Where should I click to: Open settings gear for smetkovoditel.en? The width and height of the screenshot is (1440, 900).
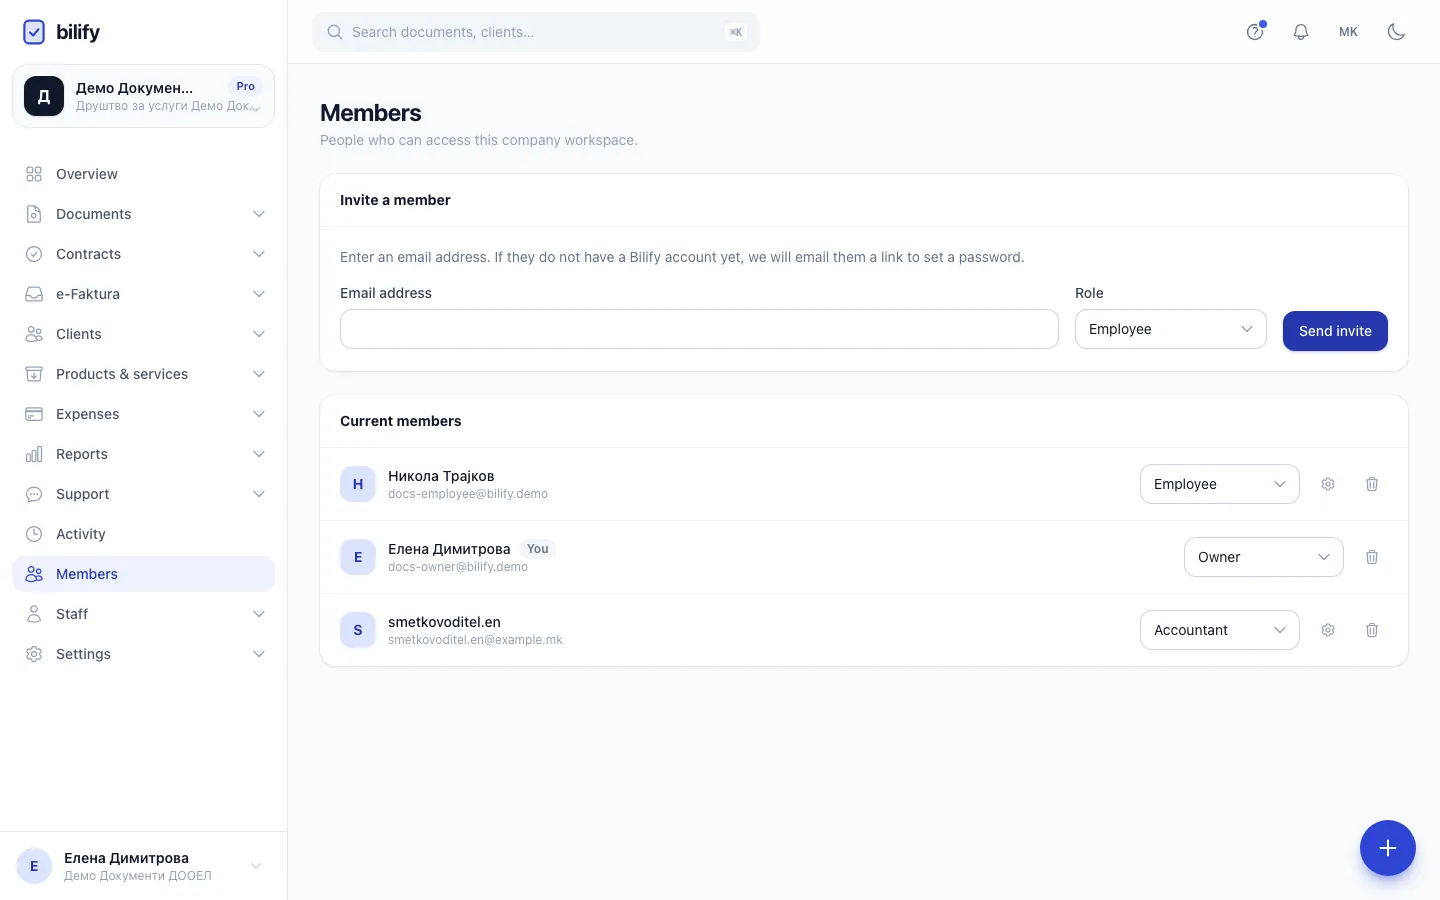1328,630
